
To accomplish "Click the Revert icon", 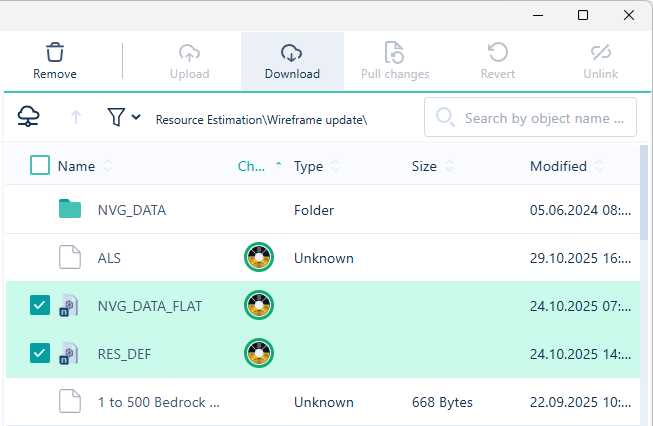I will pyautogui.click(x=497, y=52).
